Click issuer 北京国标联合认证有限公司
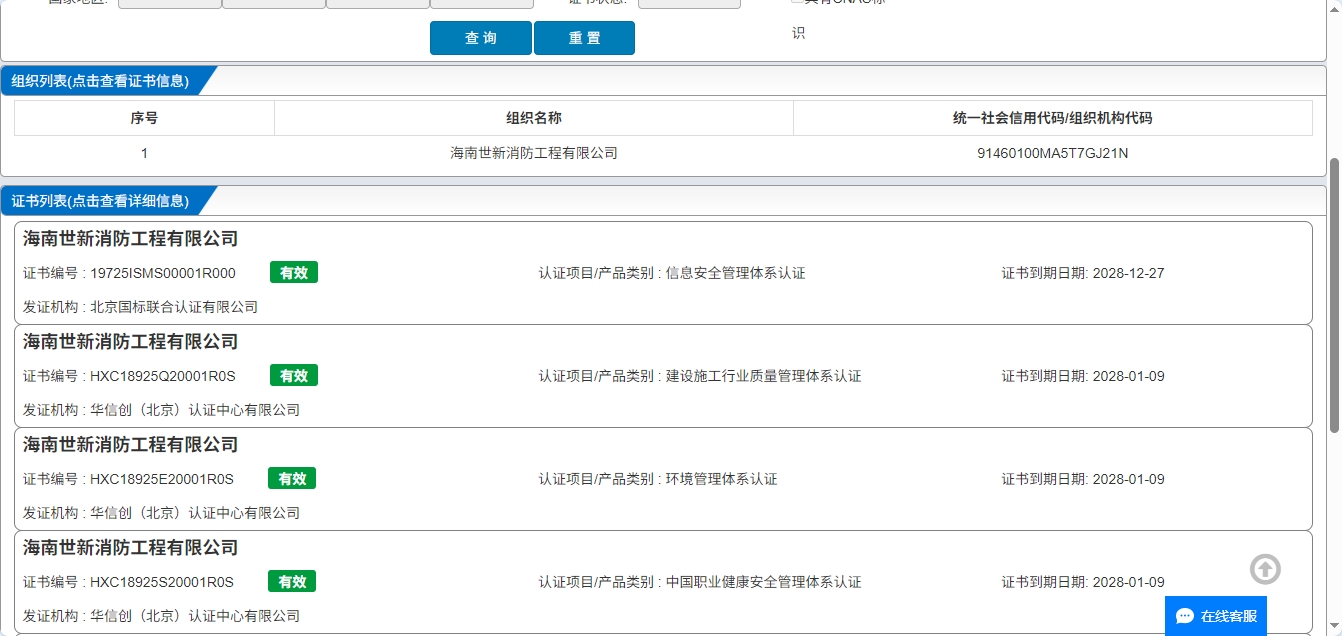 tap(174, 307)
